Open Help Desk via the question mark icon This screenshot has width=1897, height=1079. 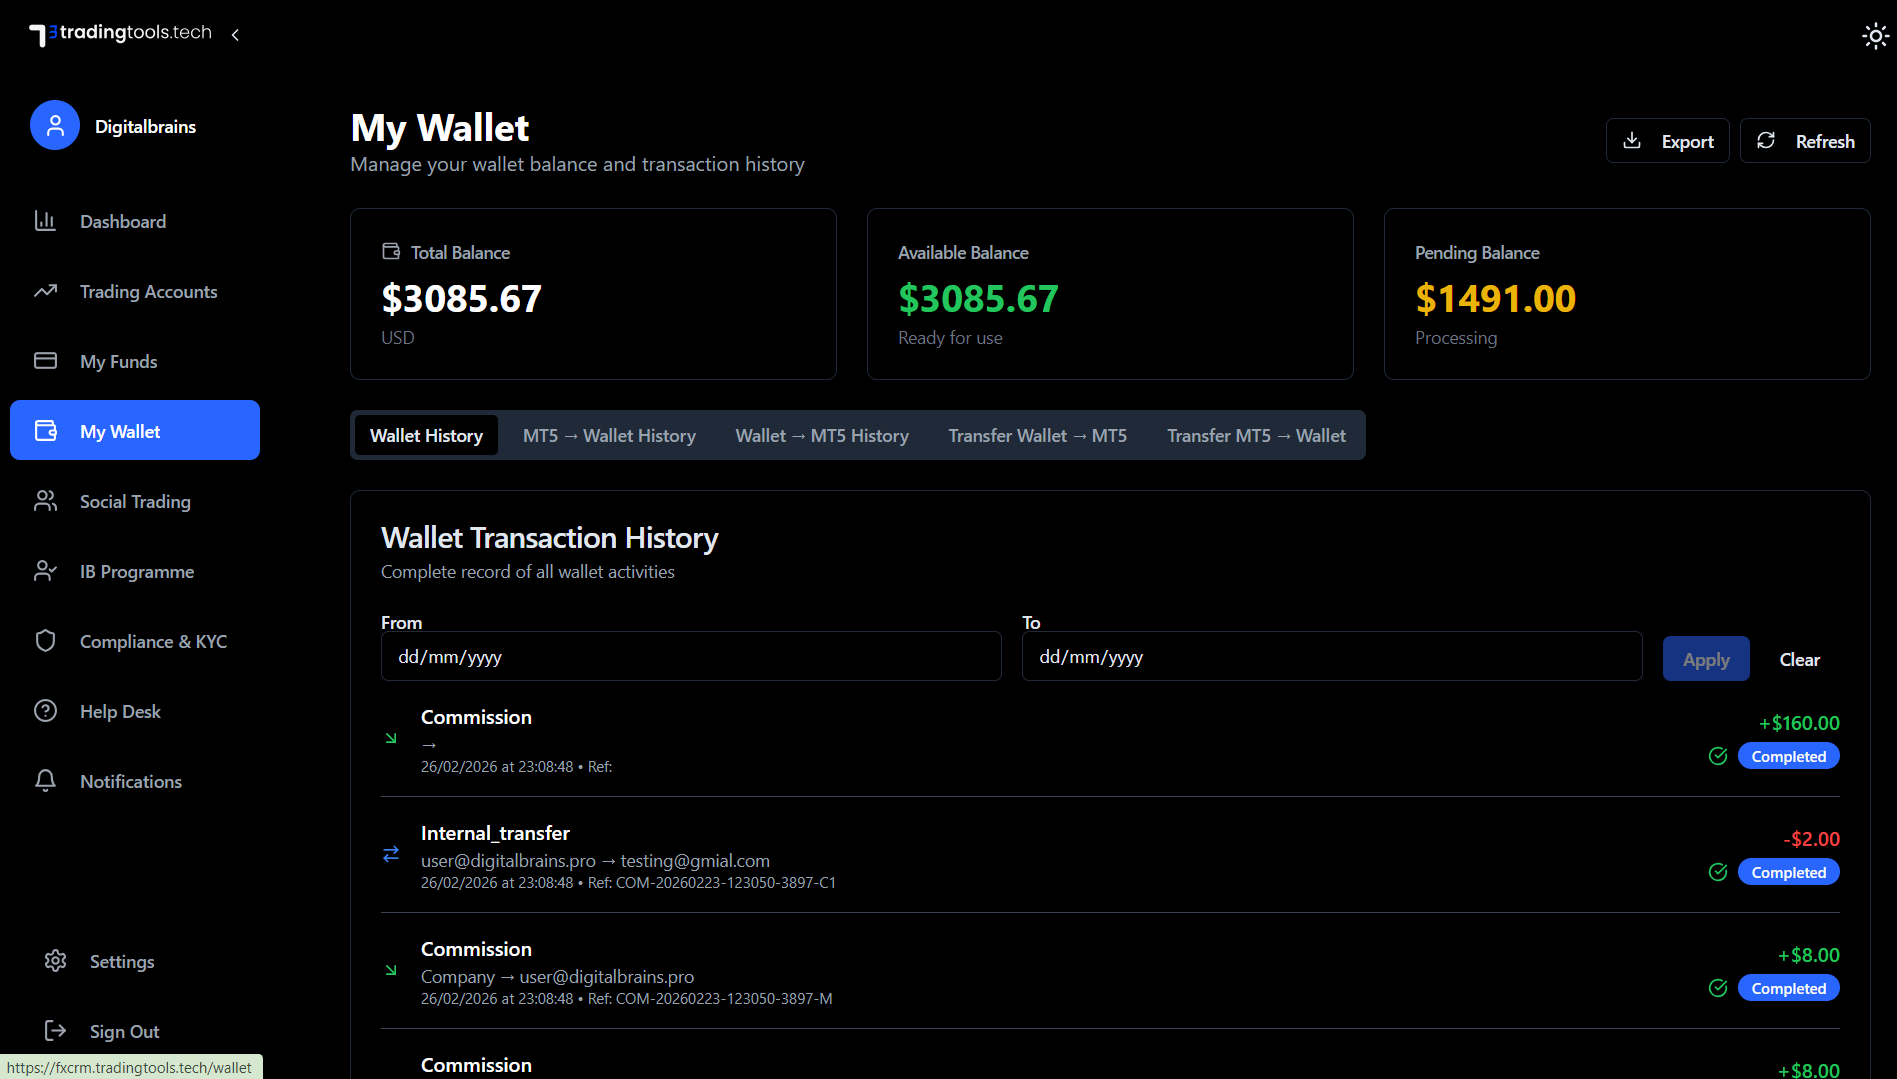[45, 711]
